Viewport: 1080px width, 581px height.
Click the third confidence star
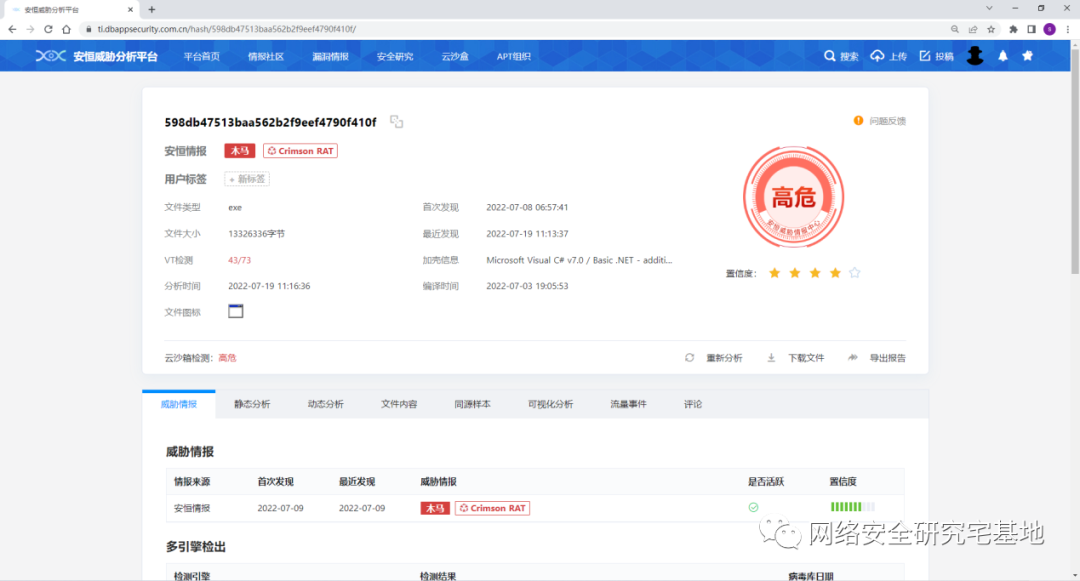(x=815, y=273)
